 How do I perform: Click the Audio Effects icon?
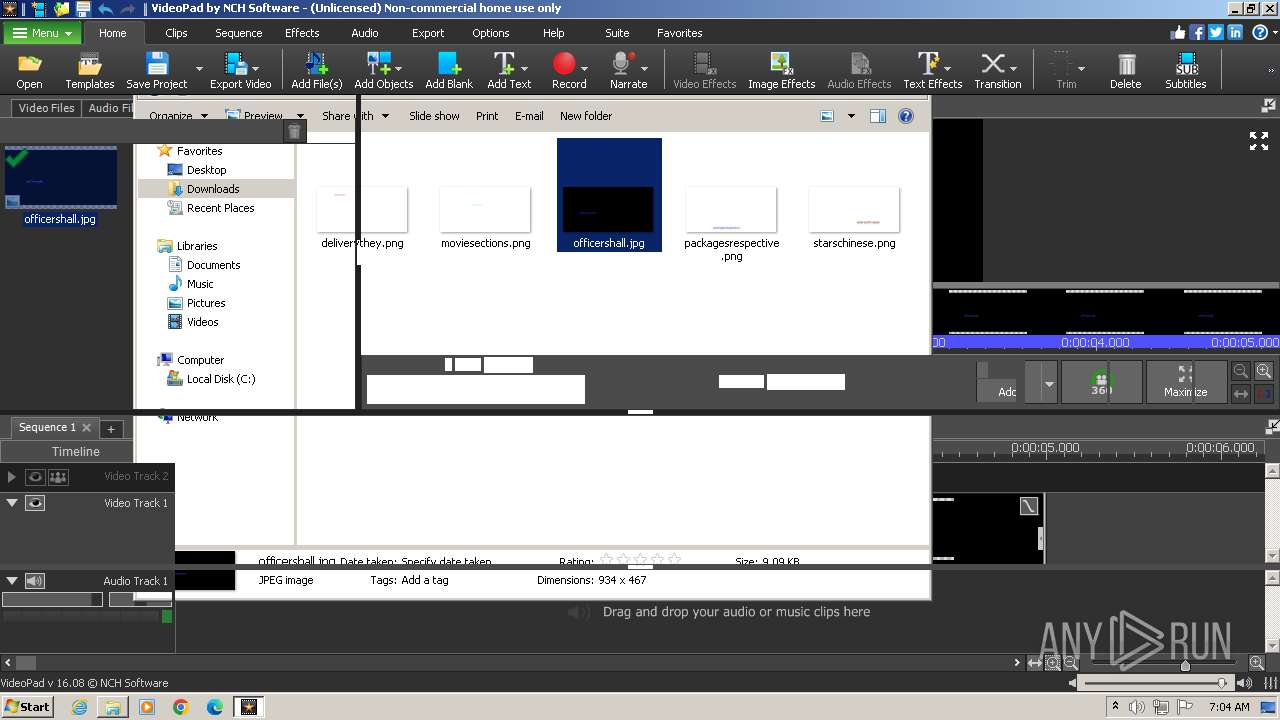coord(859,70)
